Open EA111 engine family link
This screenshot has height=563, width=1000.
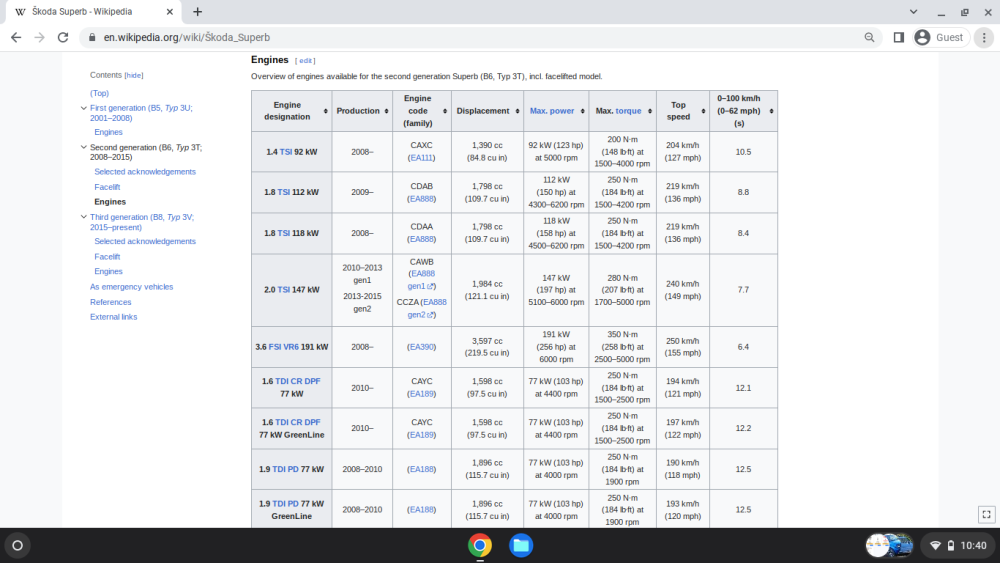tap(422, 158)
